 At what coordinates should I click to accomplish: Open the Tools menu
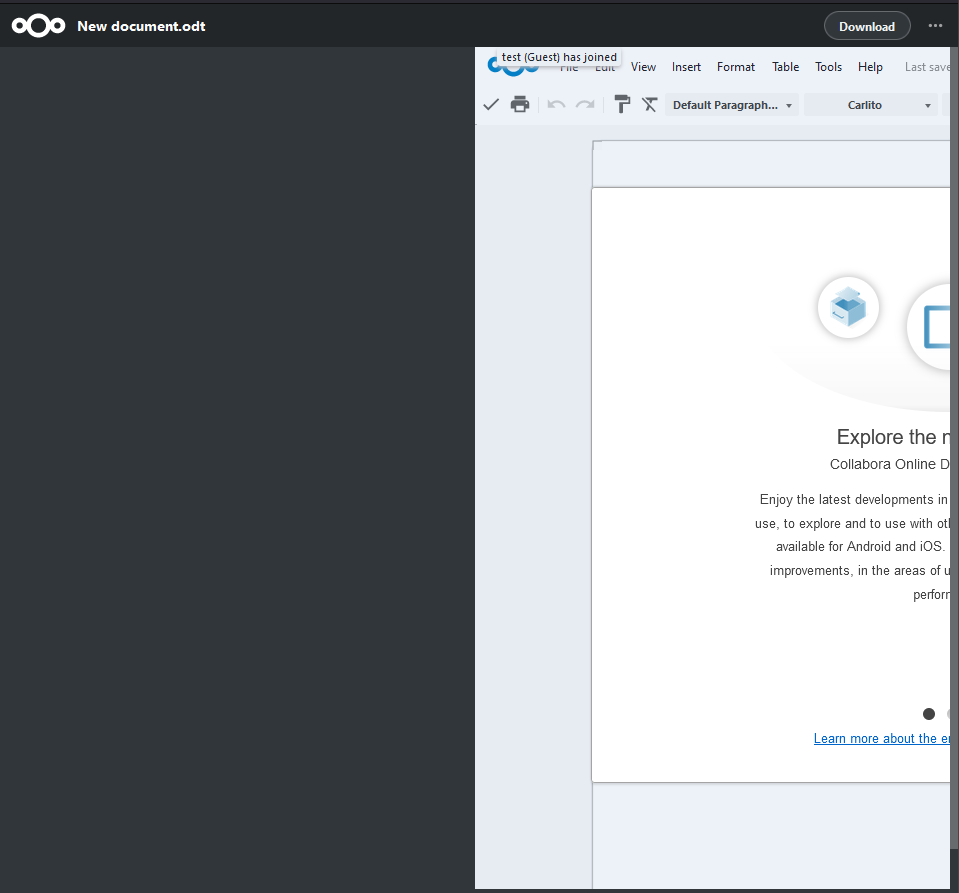[829, 67]
